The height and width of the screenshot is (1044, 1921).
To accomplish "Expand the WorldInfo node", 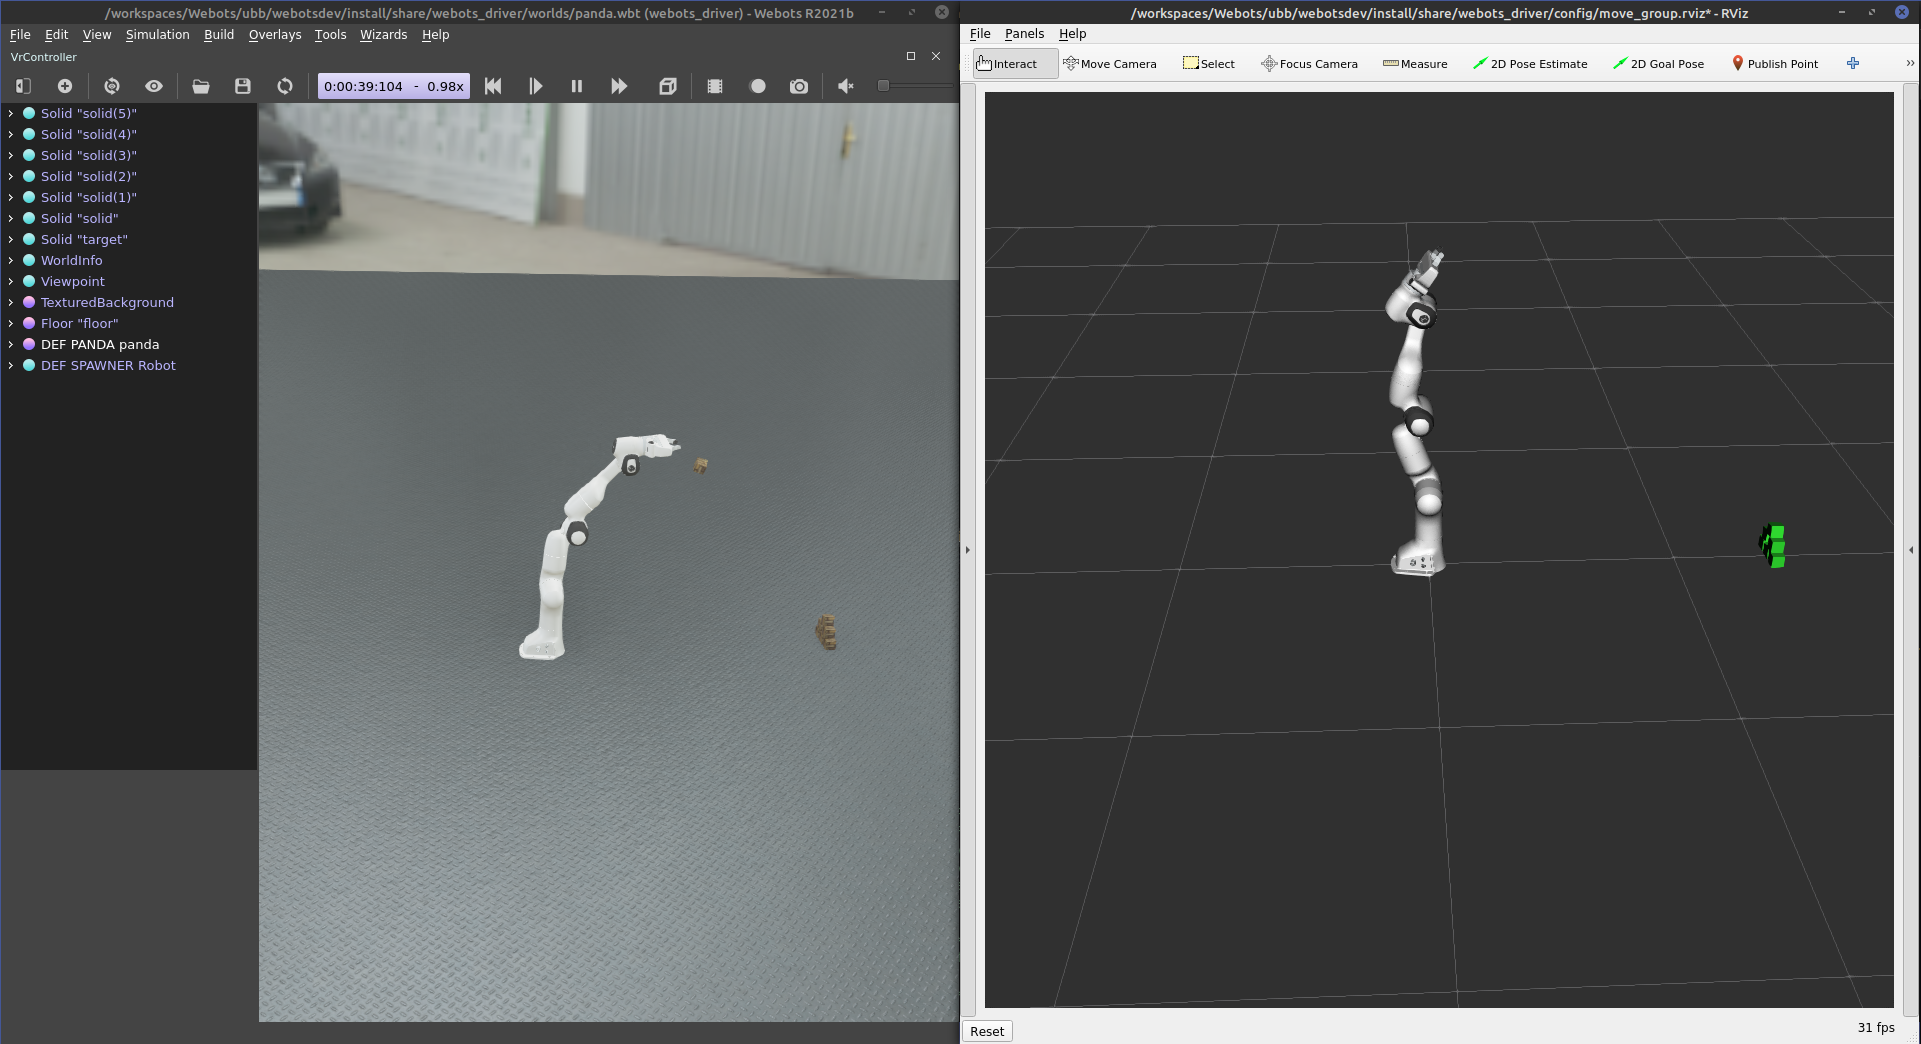I will (11, 260).
